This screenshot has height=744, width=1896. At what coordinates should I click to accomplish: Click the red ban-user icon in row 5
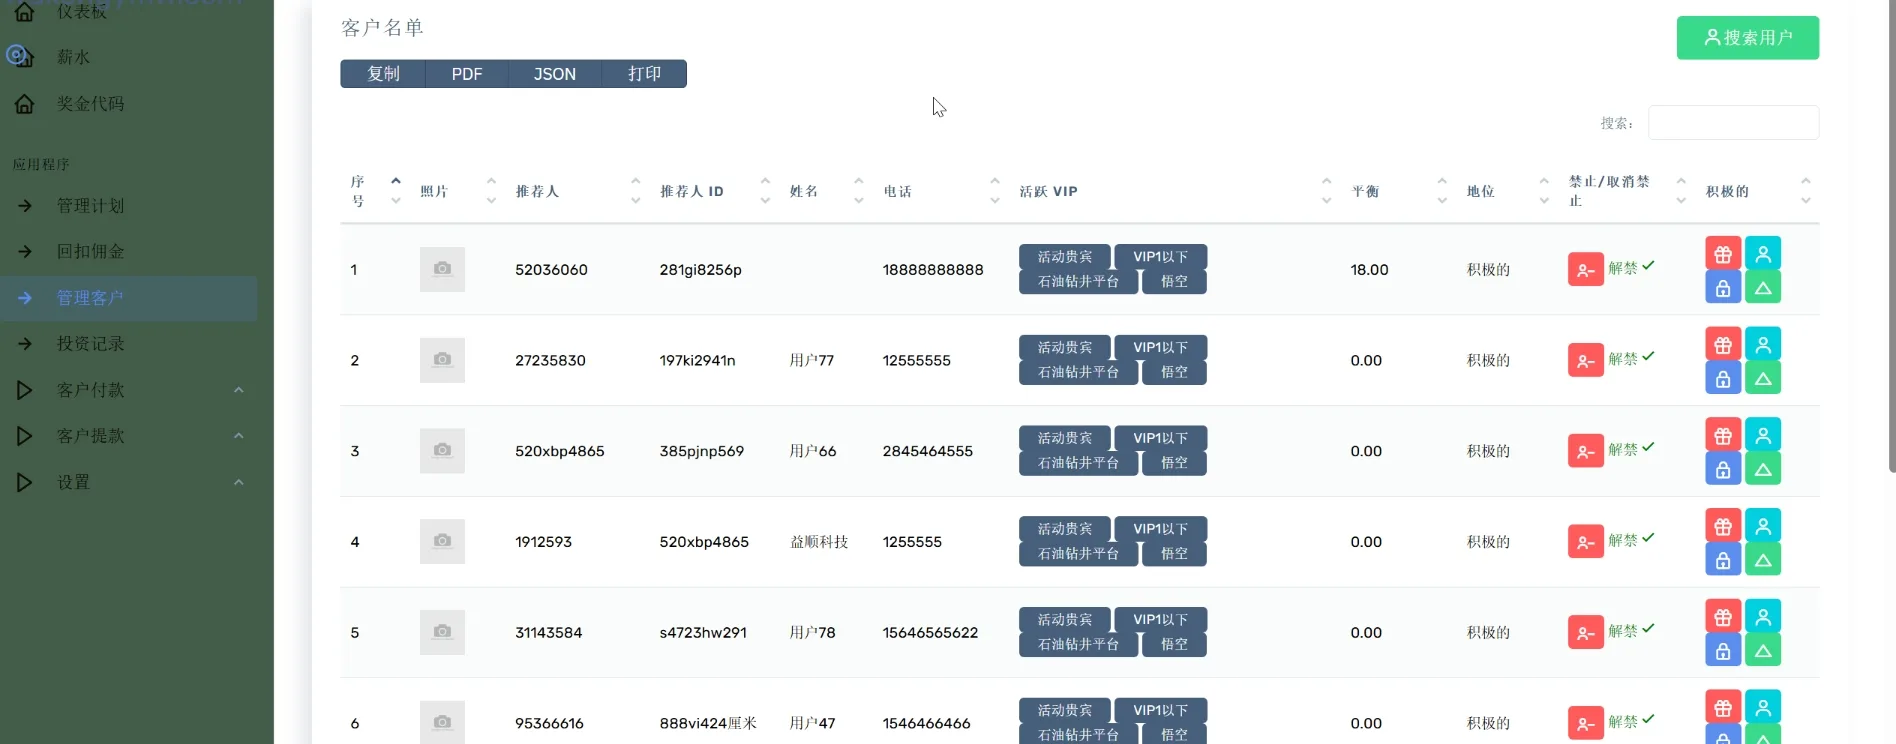[1585, 633]
